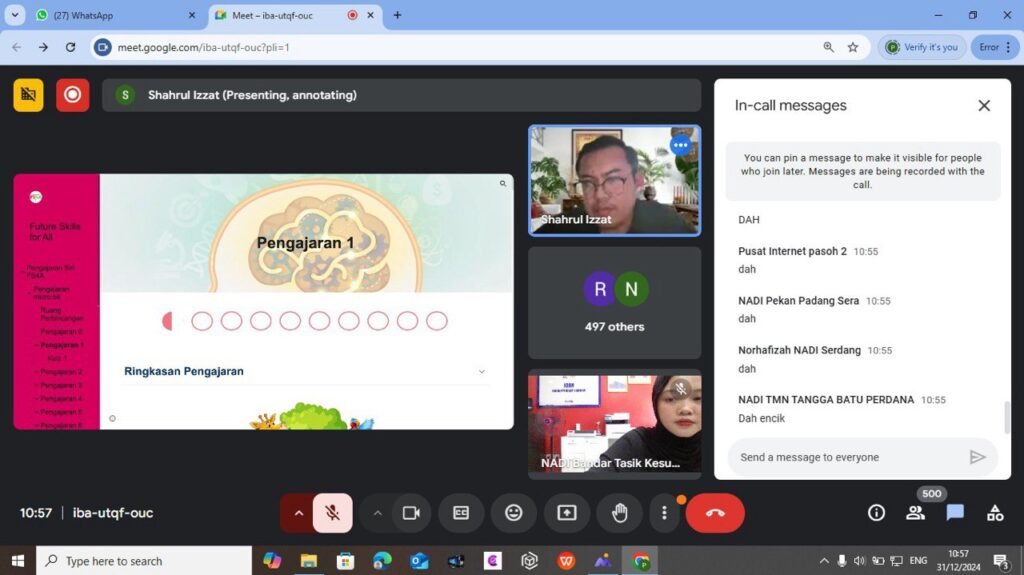
Task: Click the 497 others participant tile
Action: (614, 303)
